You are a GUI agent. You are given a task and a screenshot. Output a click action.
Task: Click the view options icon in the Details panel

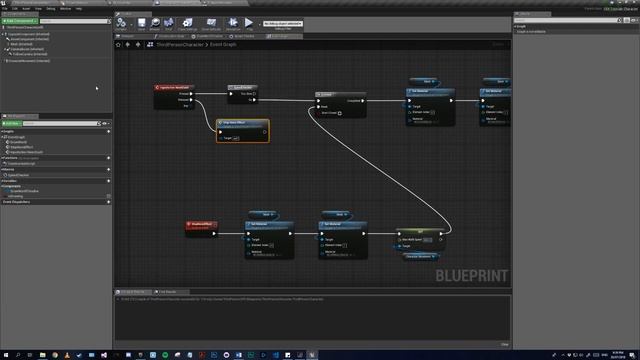pyautogui.click(x=627, y=20)
